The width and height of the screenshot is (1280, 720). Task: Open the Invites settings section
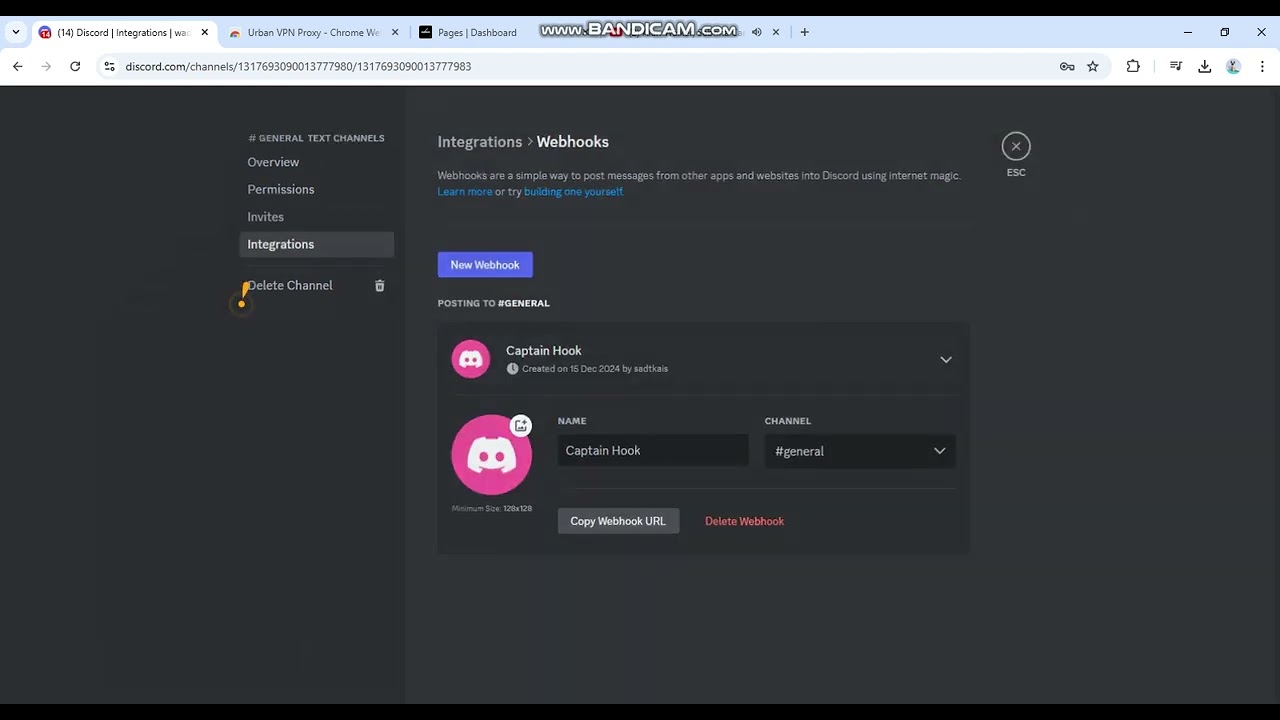(316, 217)
